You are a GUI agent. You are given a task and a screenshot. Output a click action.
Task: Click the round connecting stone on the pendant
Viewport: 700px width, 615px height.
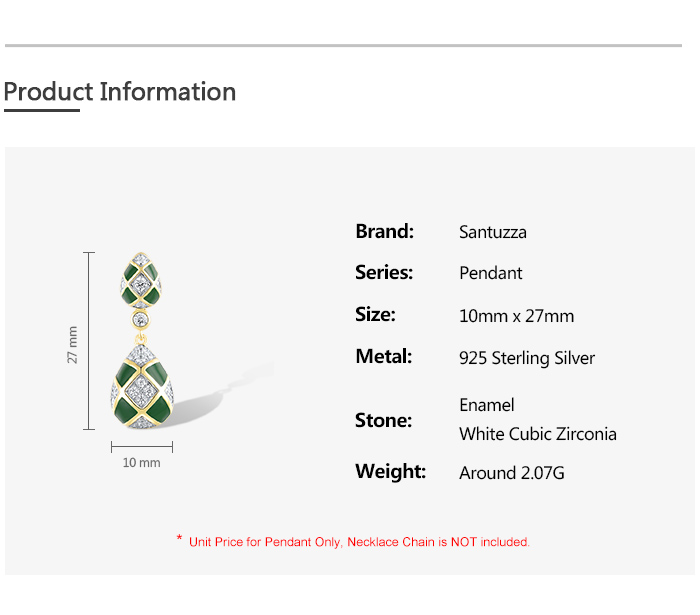tap(141, 320)
